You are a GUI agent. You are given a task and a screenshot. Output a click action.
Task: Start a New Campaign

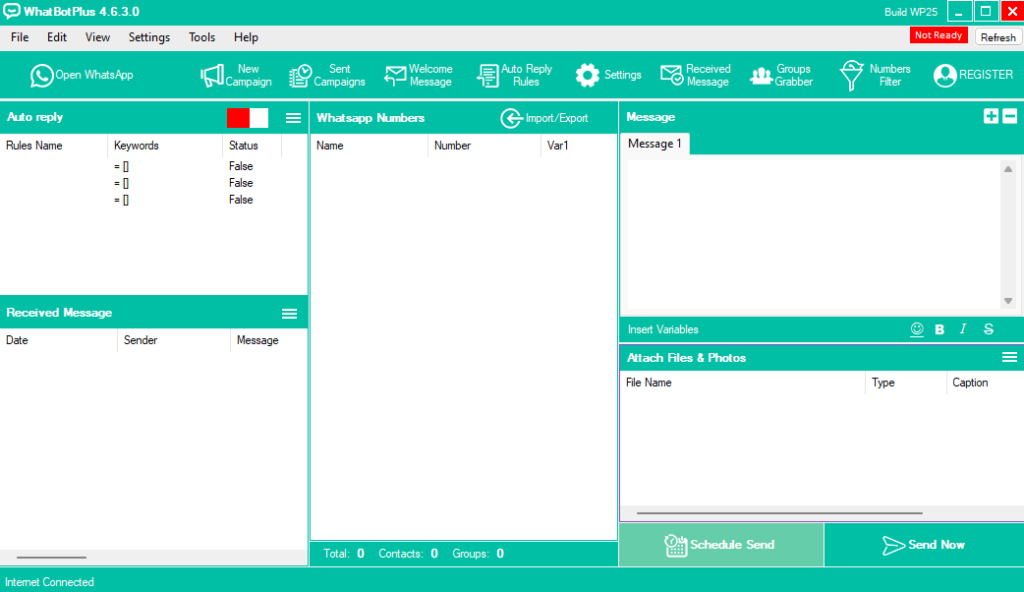[236, 75]
